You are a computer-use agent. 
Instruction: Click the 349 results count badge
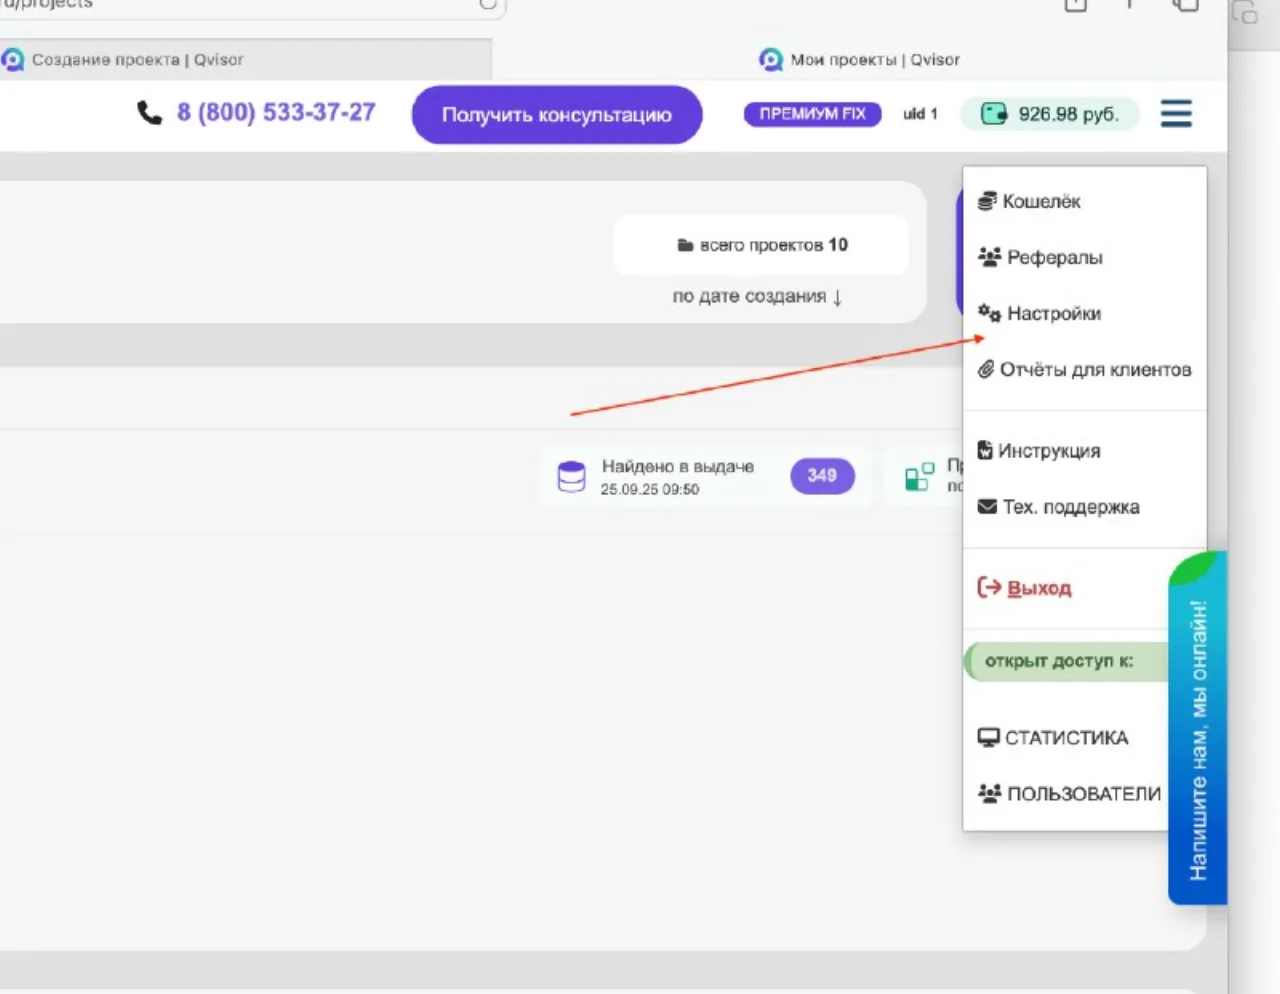tap(822, 476)
